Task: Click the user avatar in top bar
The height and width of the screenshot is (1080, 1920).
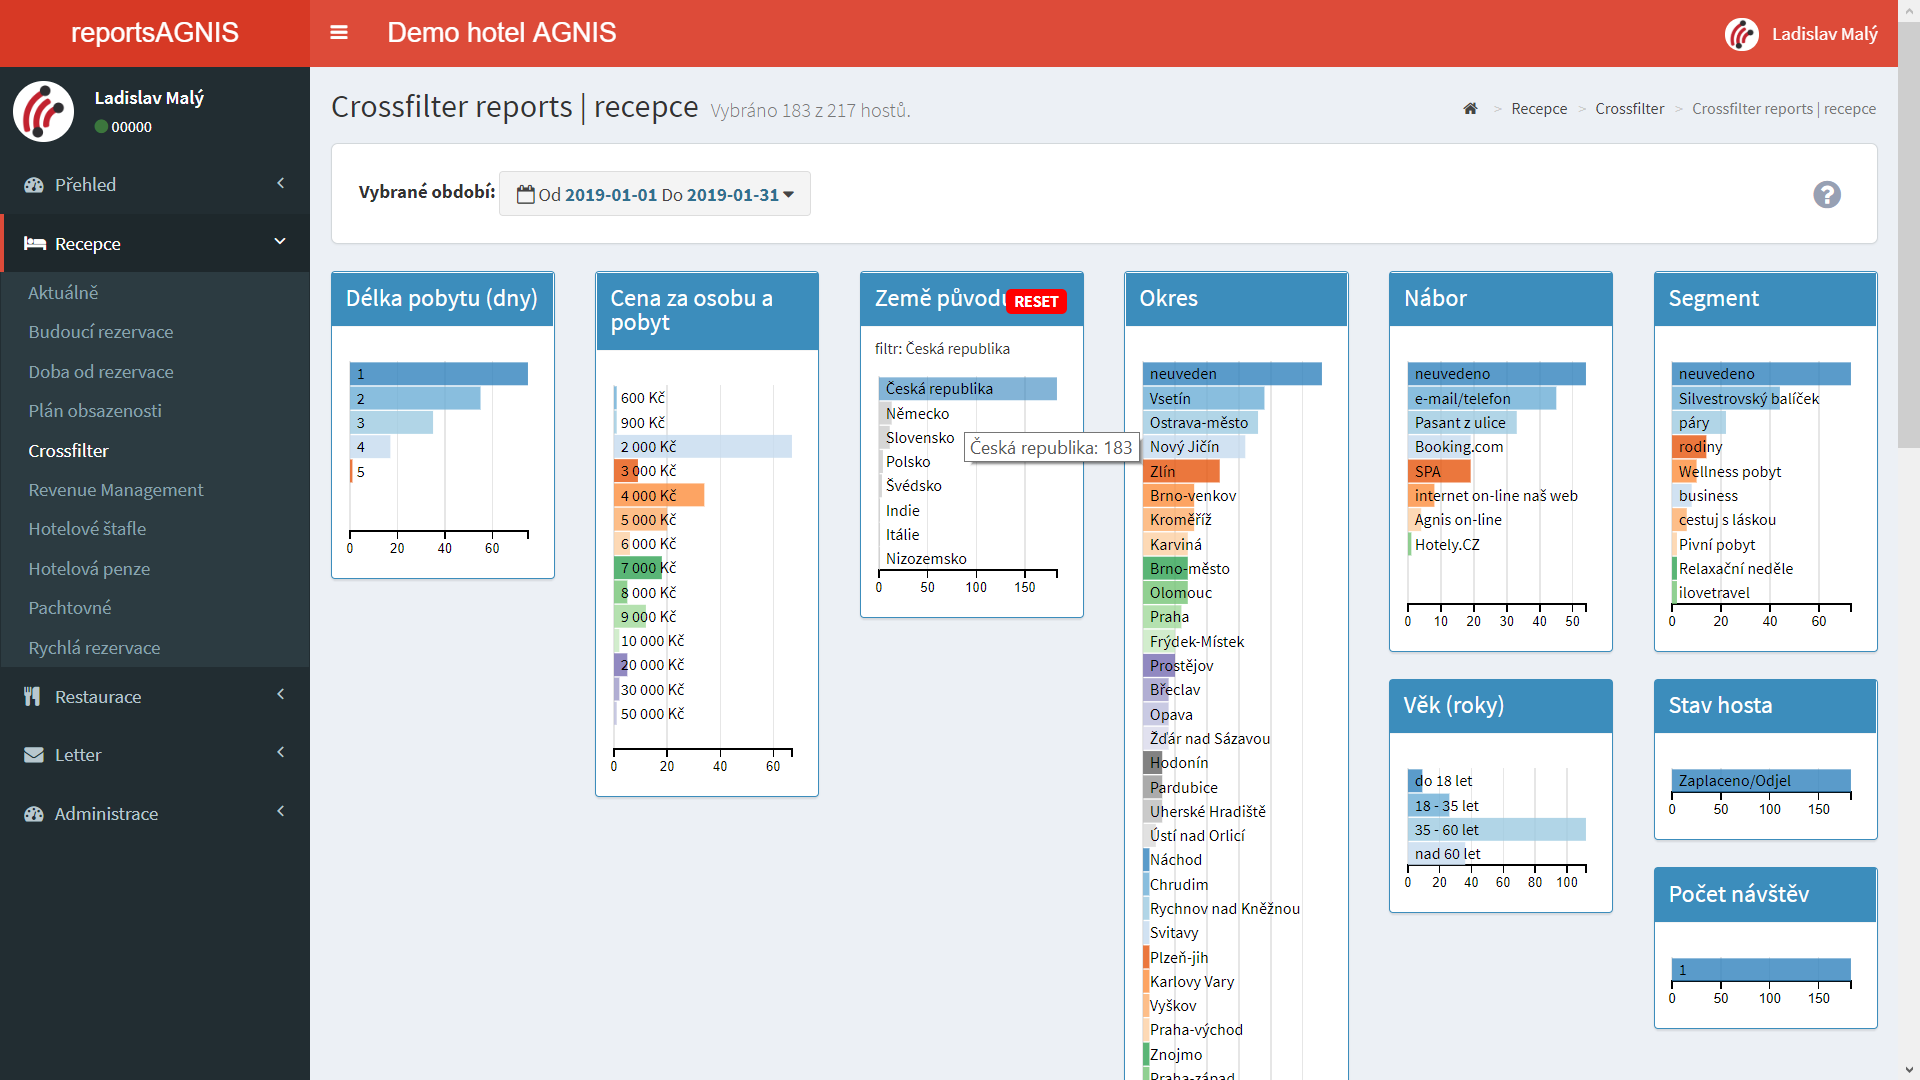Action: 1741,34
